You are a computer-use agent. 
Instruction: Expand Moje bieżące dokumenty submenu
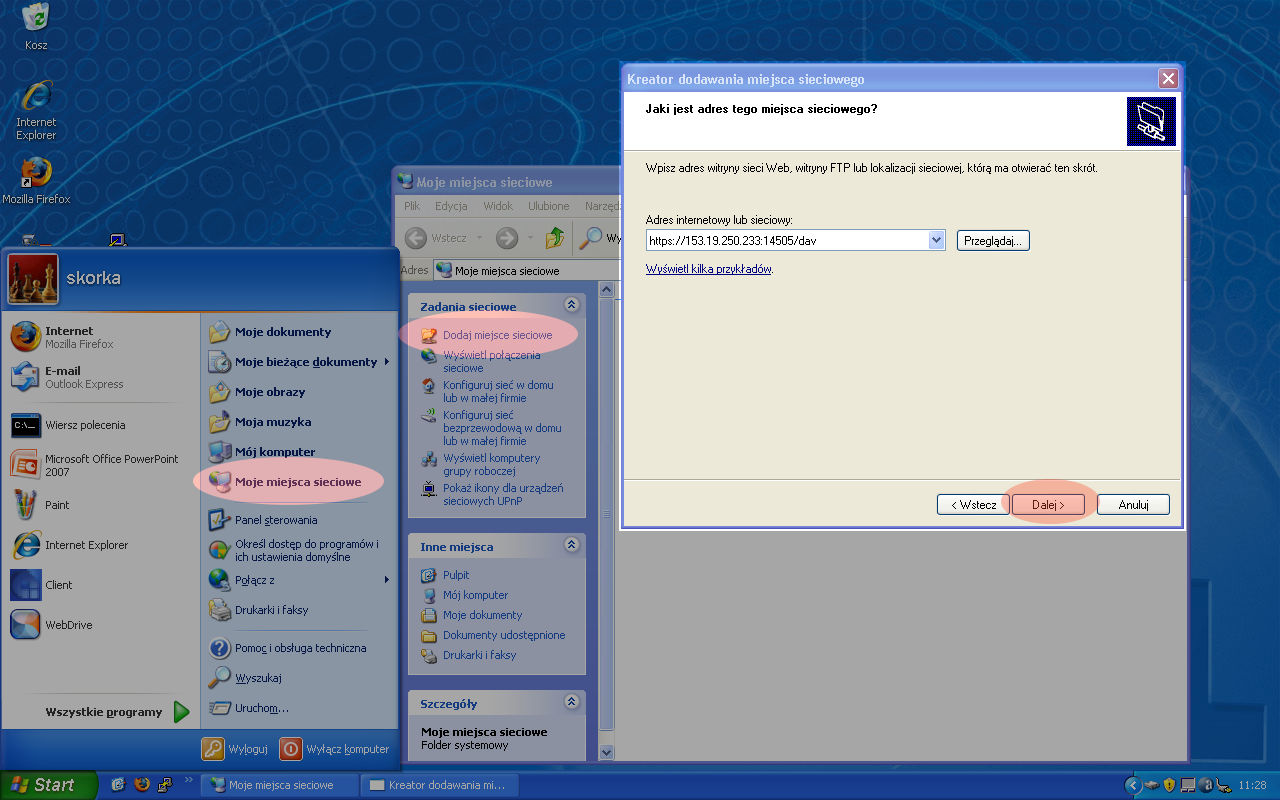pos(298,362)
